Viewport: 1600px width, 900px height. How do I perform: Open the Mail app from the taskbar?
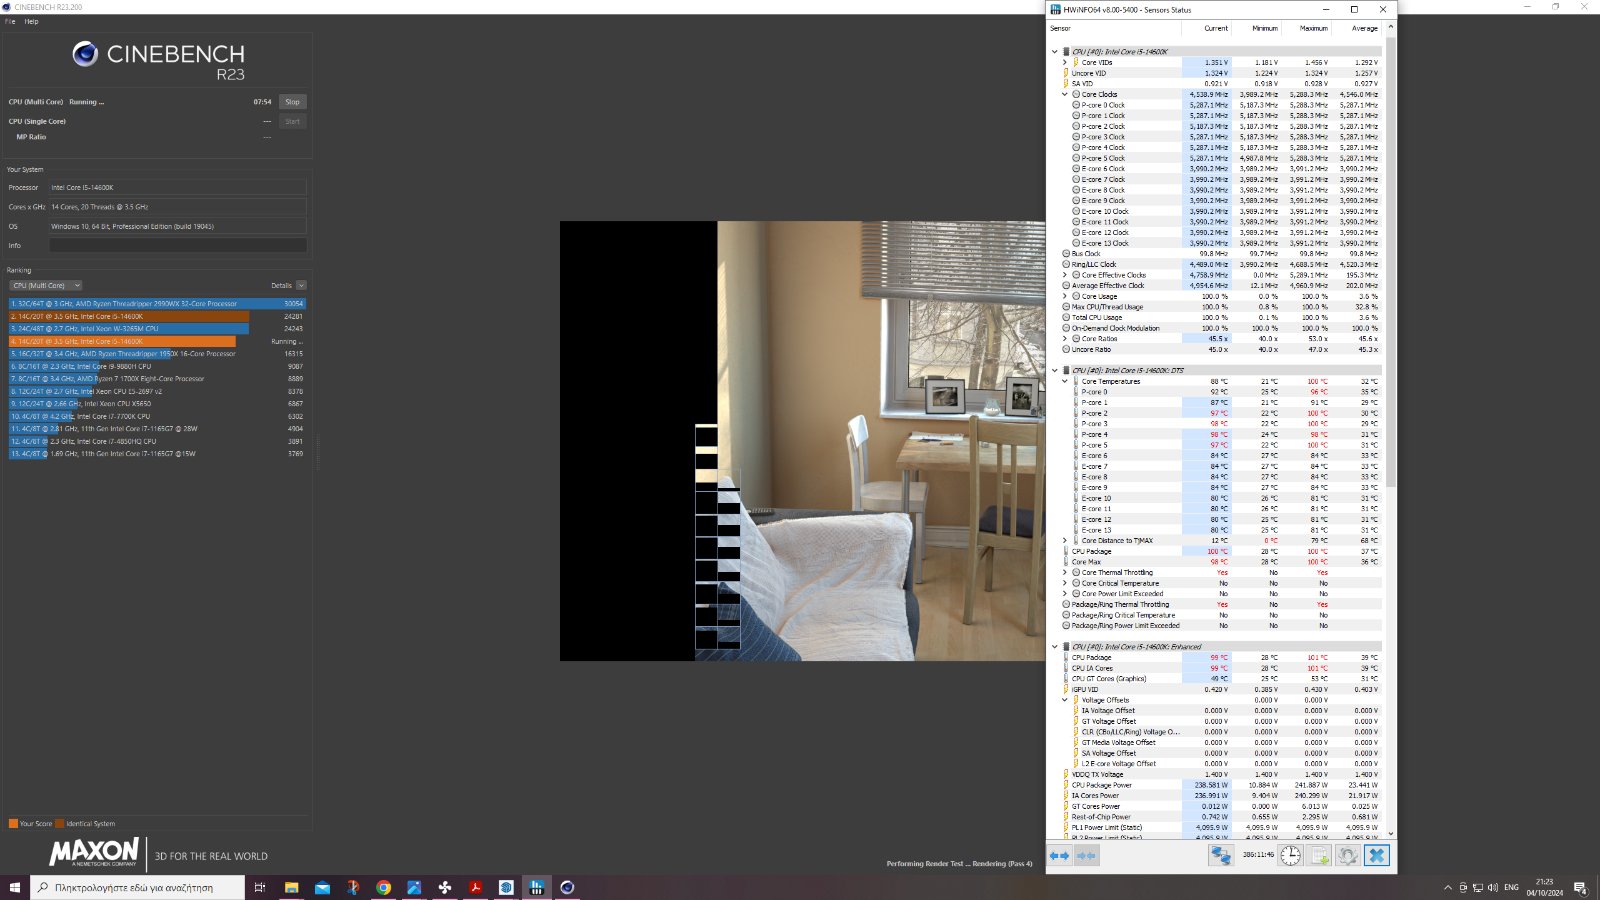[x=322, y=887]
